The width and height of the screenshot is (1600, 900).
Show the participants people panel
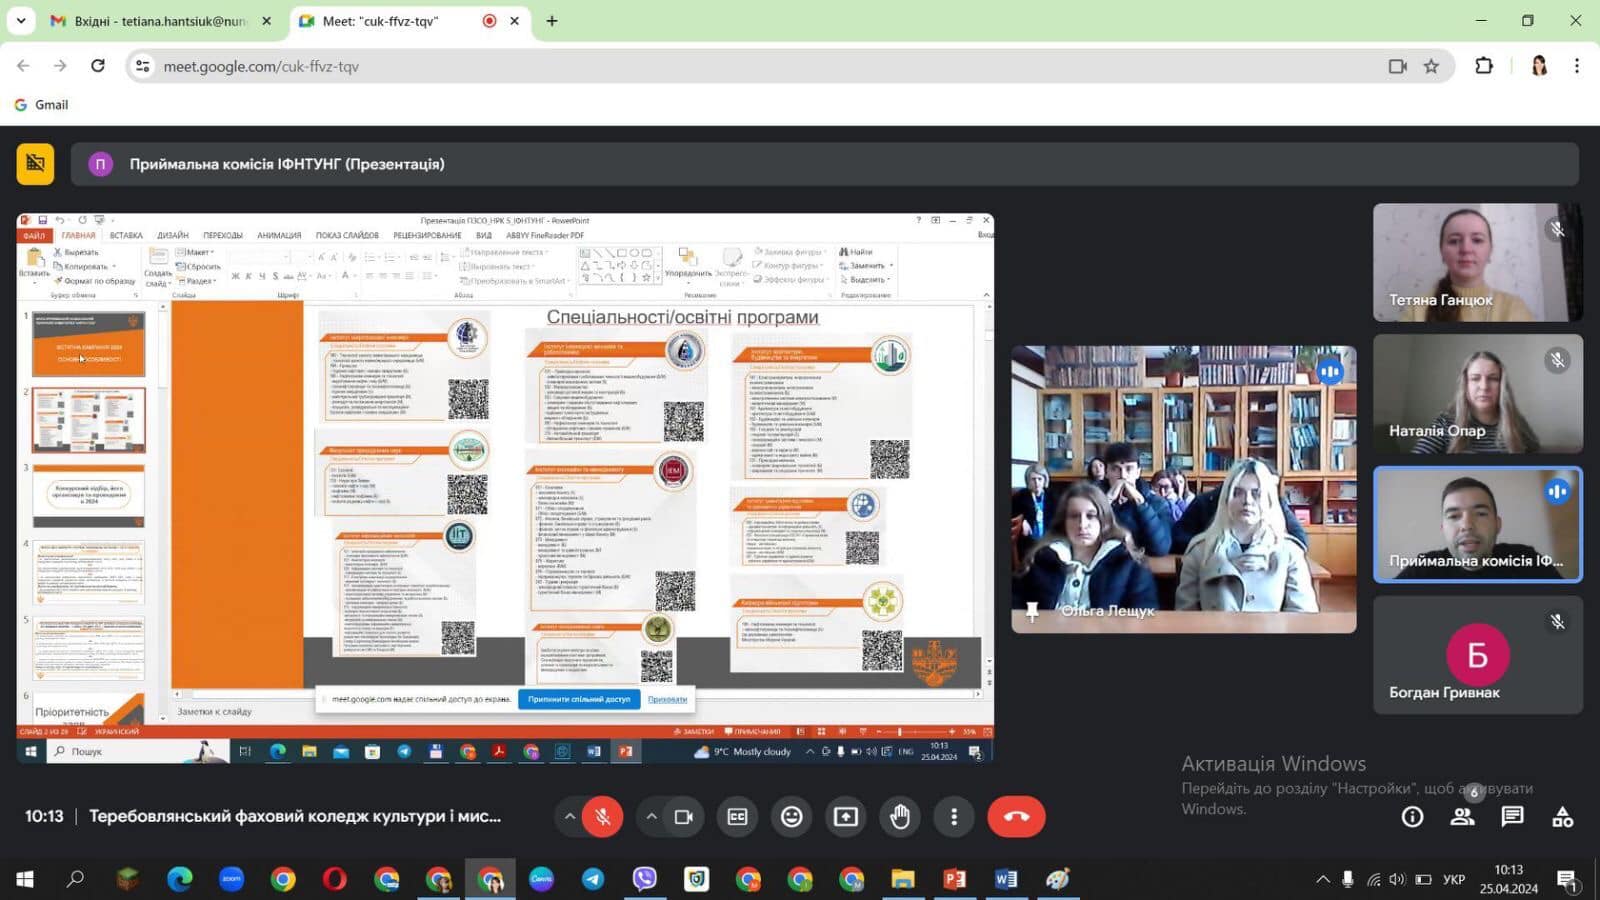coord(1462,817)
